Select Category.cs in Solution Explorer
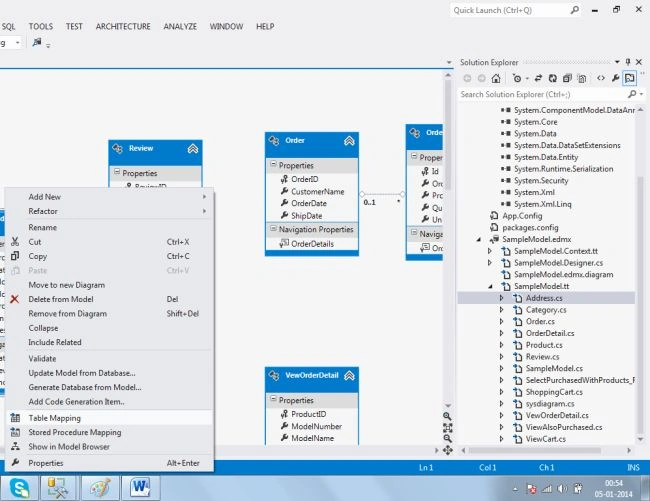 546,310
